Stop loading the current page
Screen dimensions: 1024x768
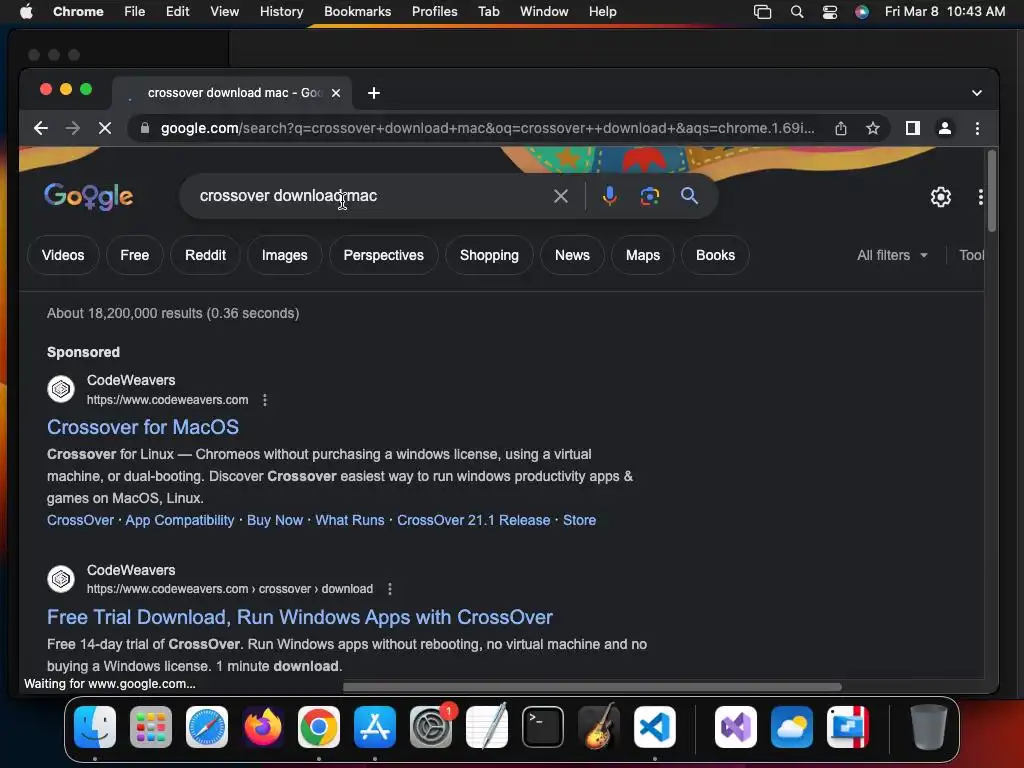[104, 128]
